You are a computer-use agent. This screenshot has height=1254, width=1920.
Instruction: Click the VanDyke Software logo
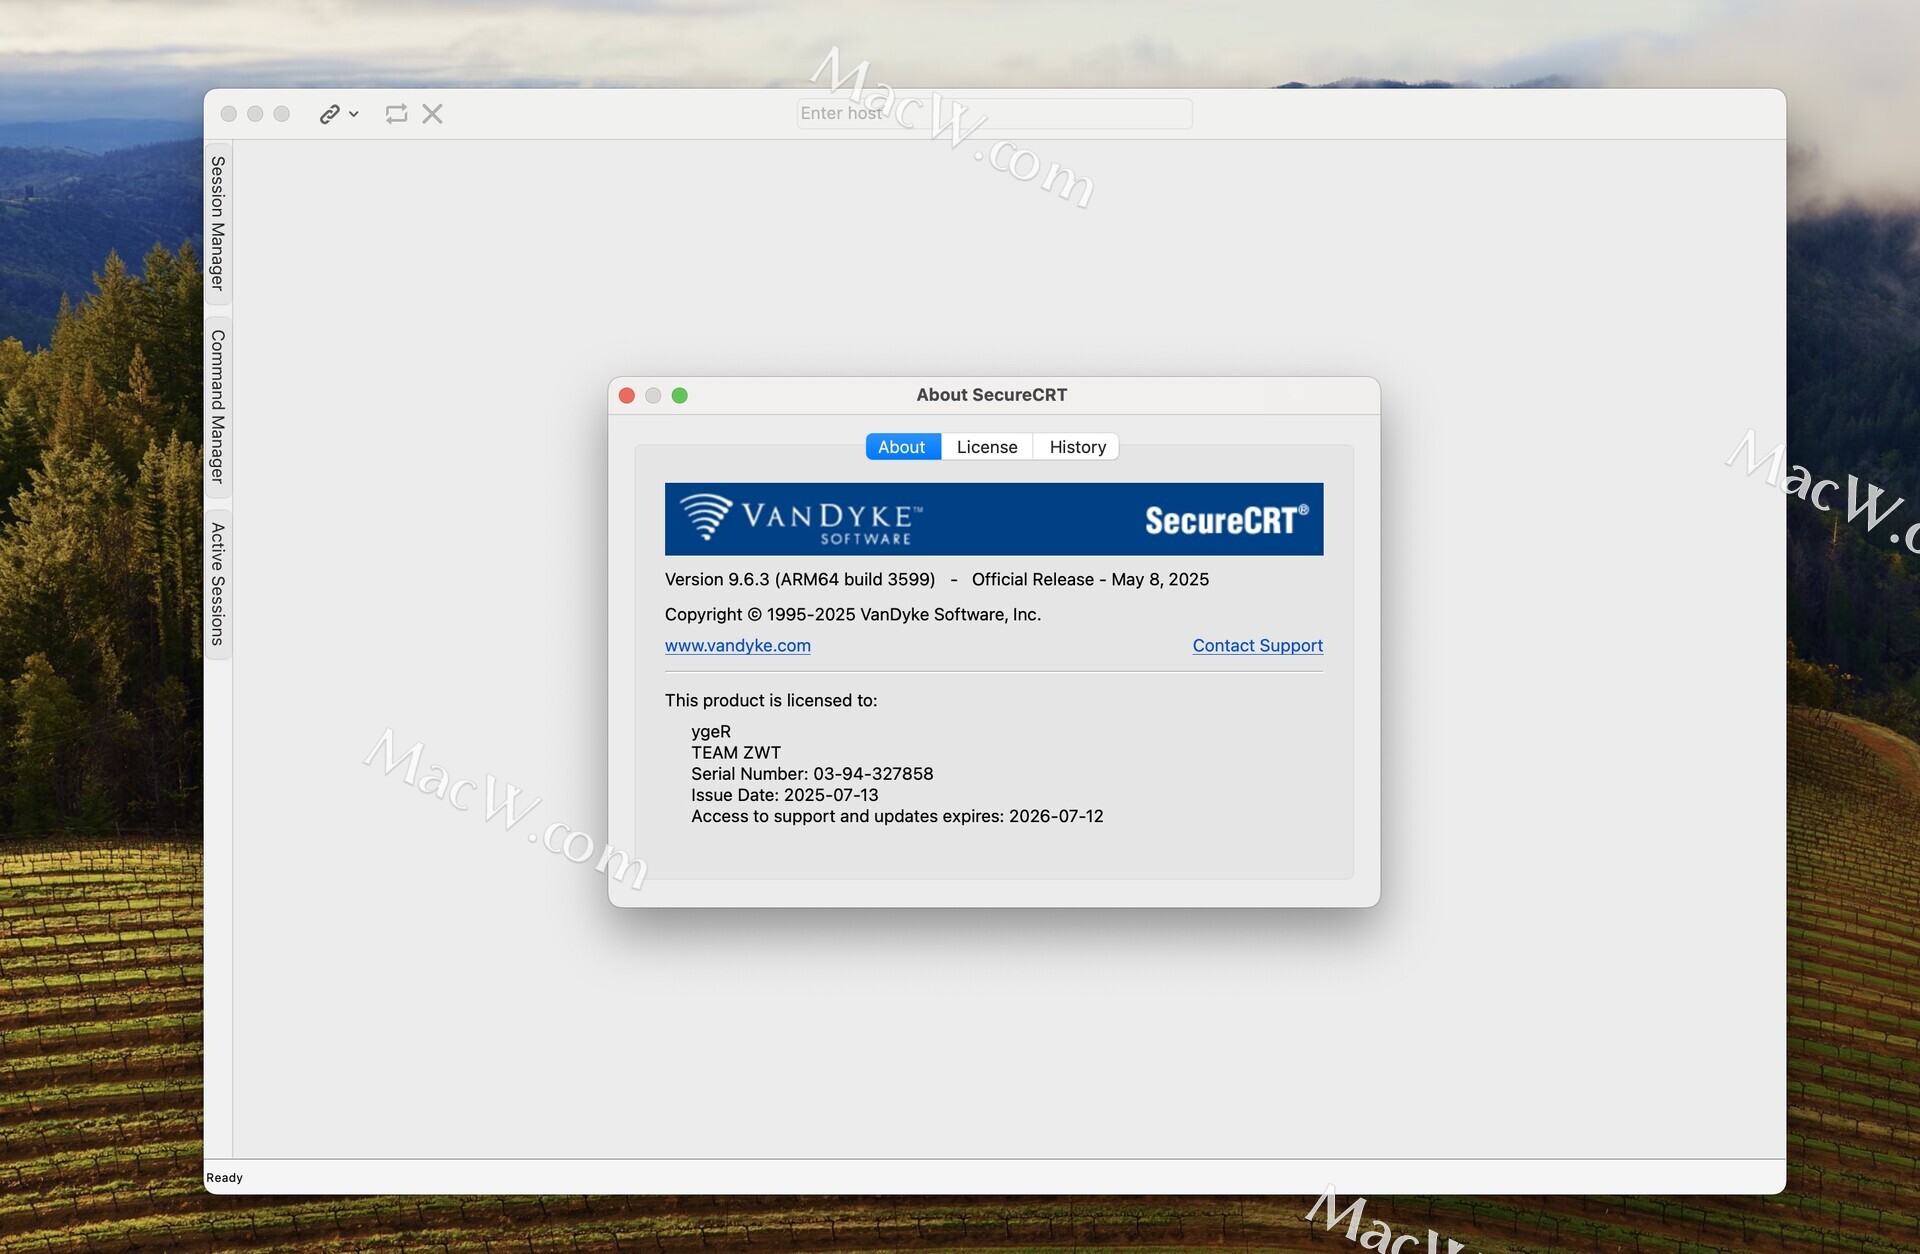pos(800,519)
